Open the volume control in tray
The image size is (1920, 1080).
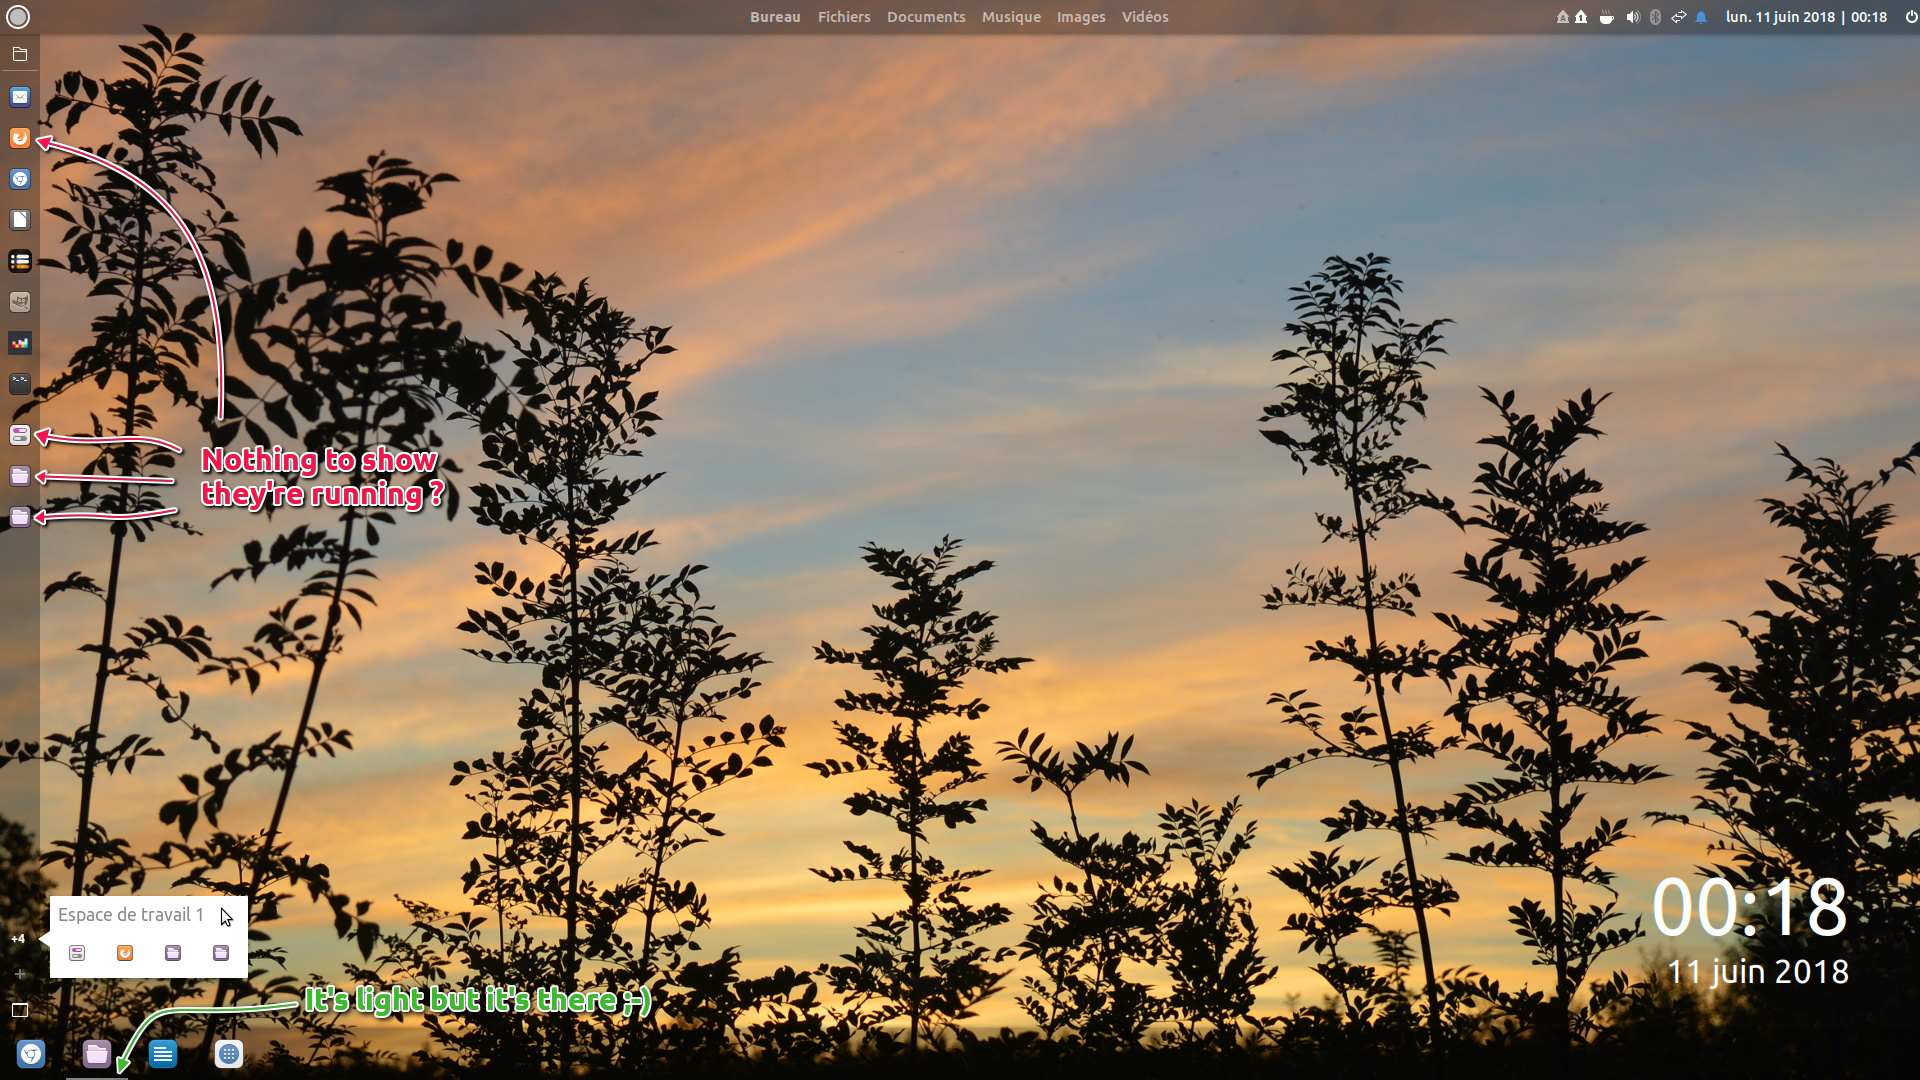pos(1632,17)
